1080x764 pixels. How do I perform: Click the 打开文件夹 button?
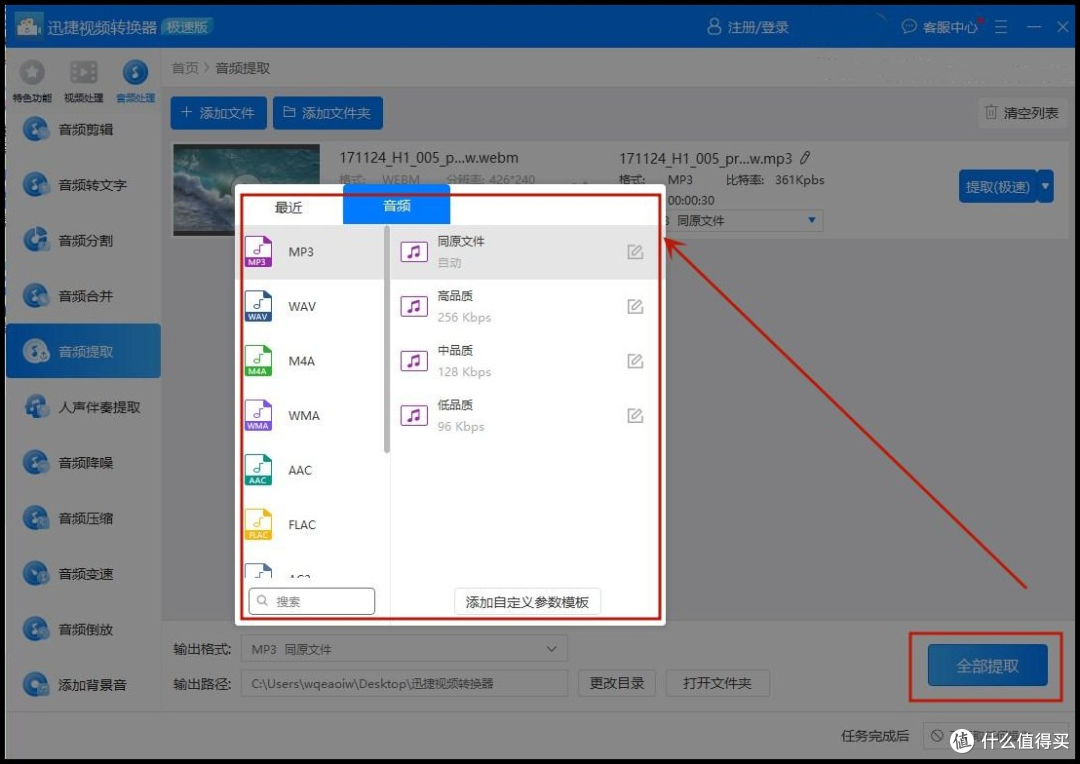point(718,683)
